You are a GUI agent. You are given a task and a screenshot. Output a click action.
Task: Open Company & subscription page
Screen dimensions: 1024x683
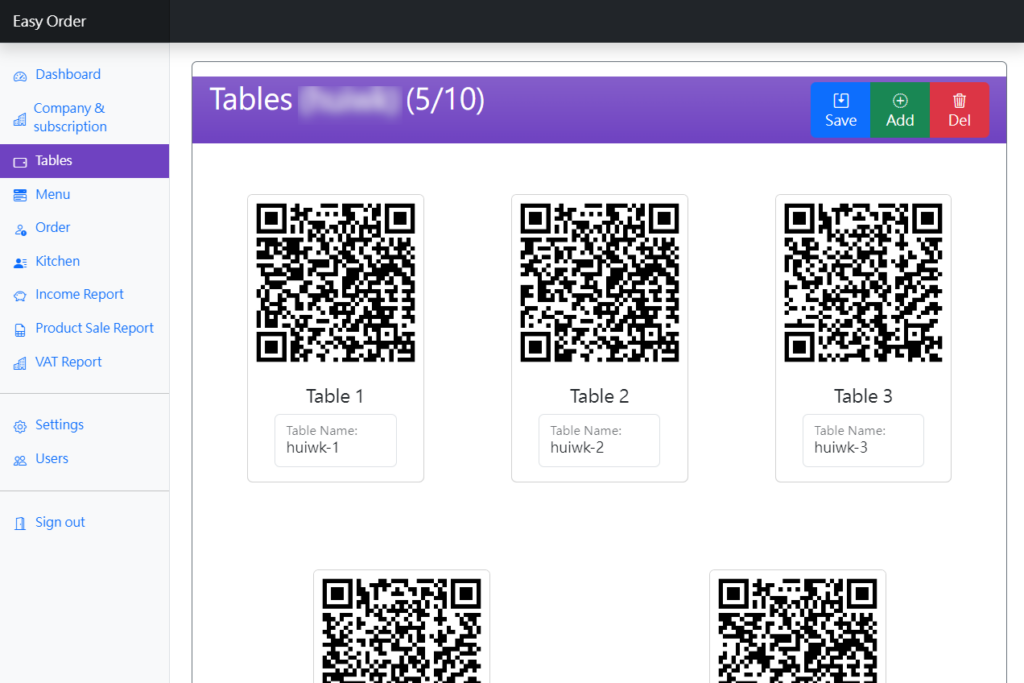70,118
